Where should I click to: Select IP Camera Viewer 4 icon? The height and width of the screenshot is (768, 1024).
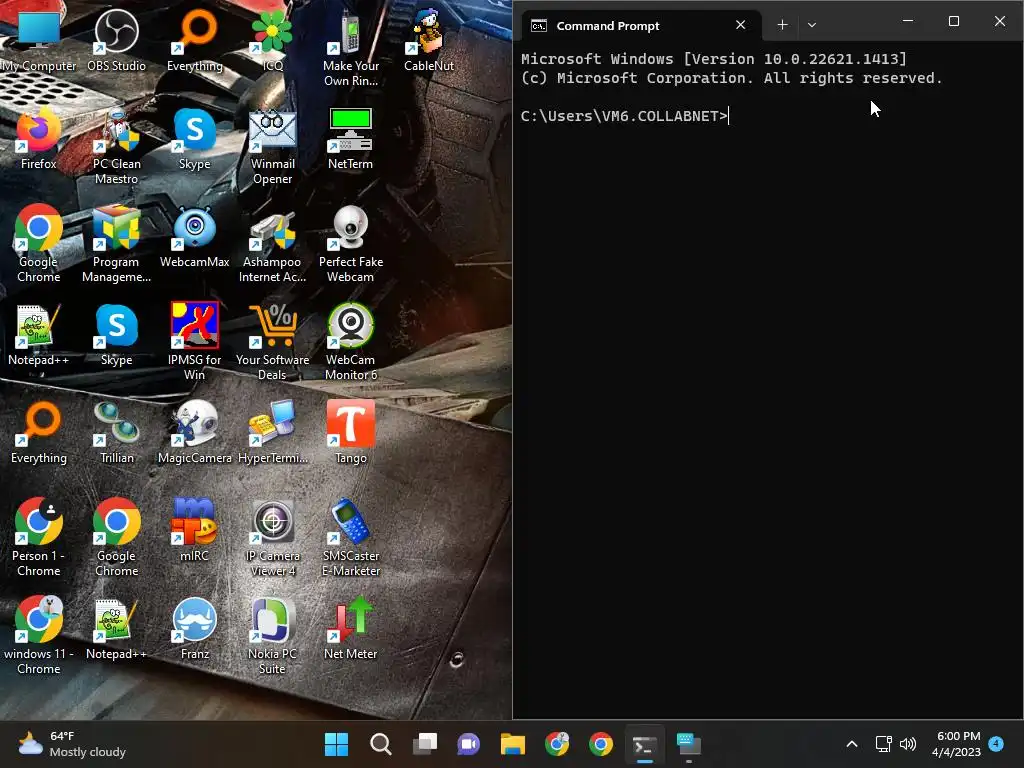coord(272,539)
